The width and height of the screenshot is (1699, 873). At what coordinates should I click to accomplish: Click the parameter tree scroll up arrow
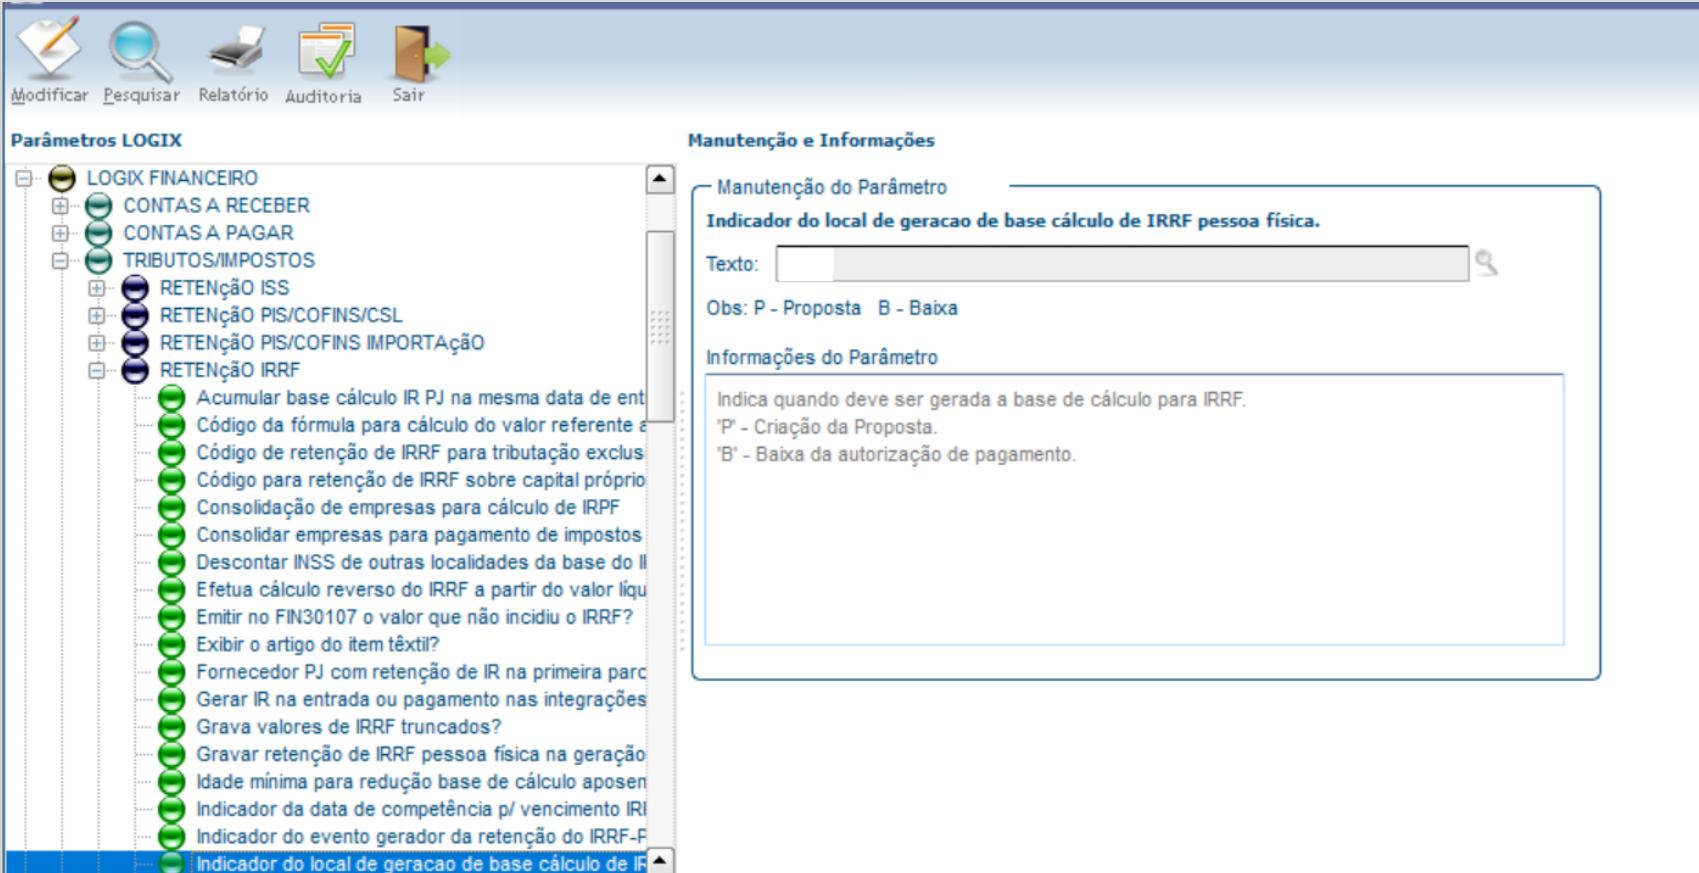(x=660, y=179)
